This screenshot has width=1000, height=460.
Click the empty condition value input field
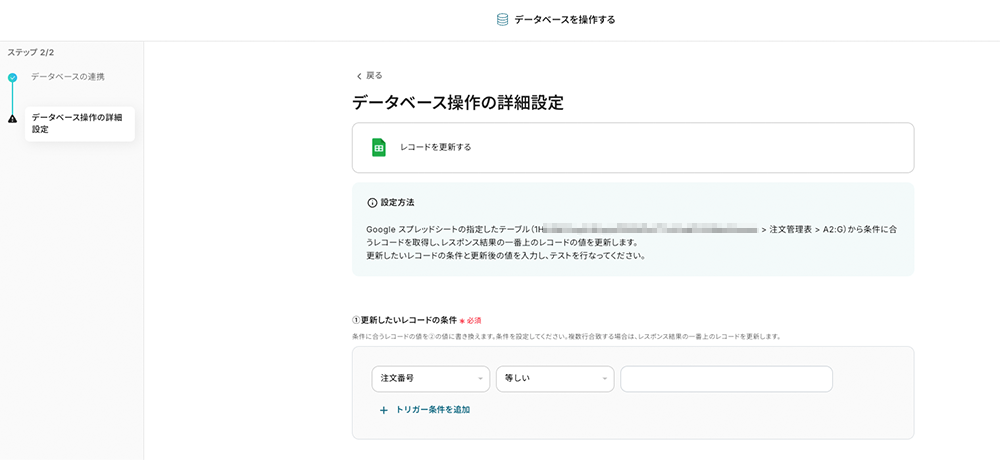pos(726,379)
